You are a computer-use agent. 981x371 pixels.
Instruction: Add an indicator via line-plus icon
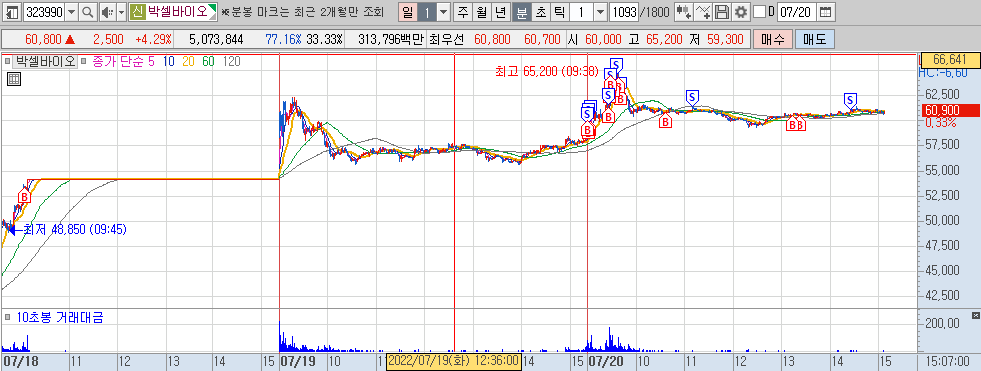(704, 11)
